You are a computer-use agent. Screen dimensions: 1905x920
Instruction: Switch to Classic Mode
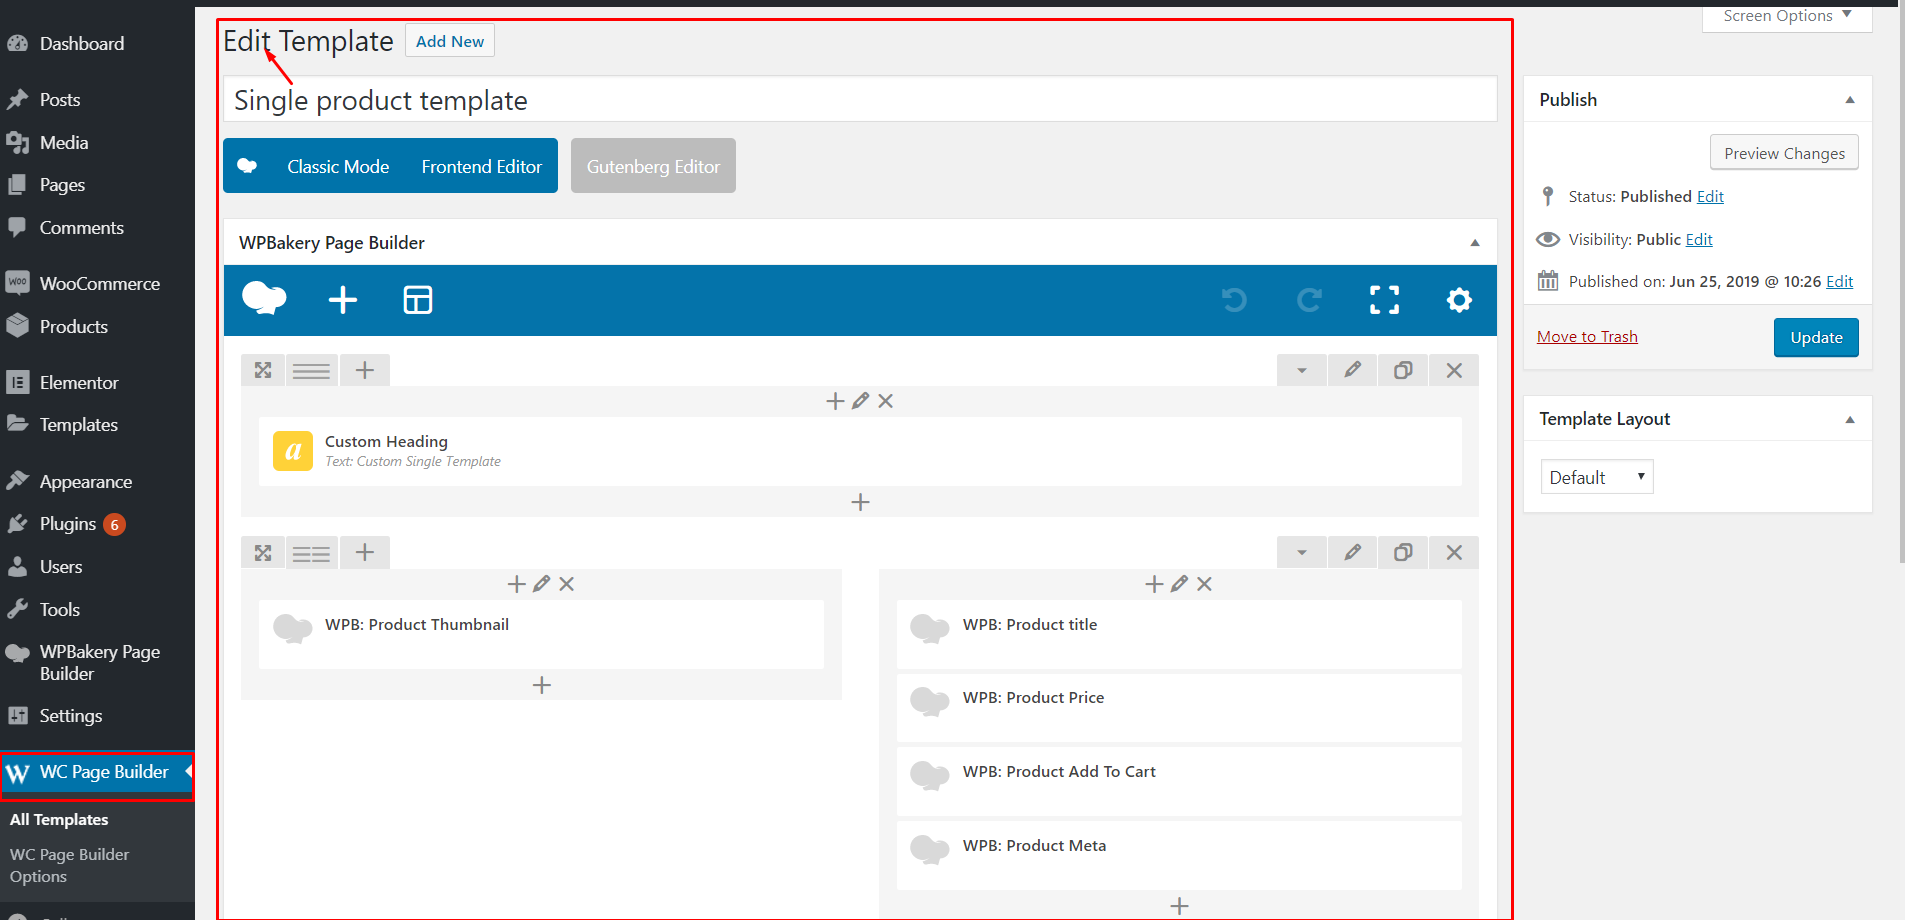[338, 167]
